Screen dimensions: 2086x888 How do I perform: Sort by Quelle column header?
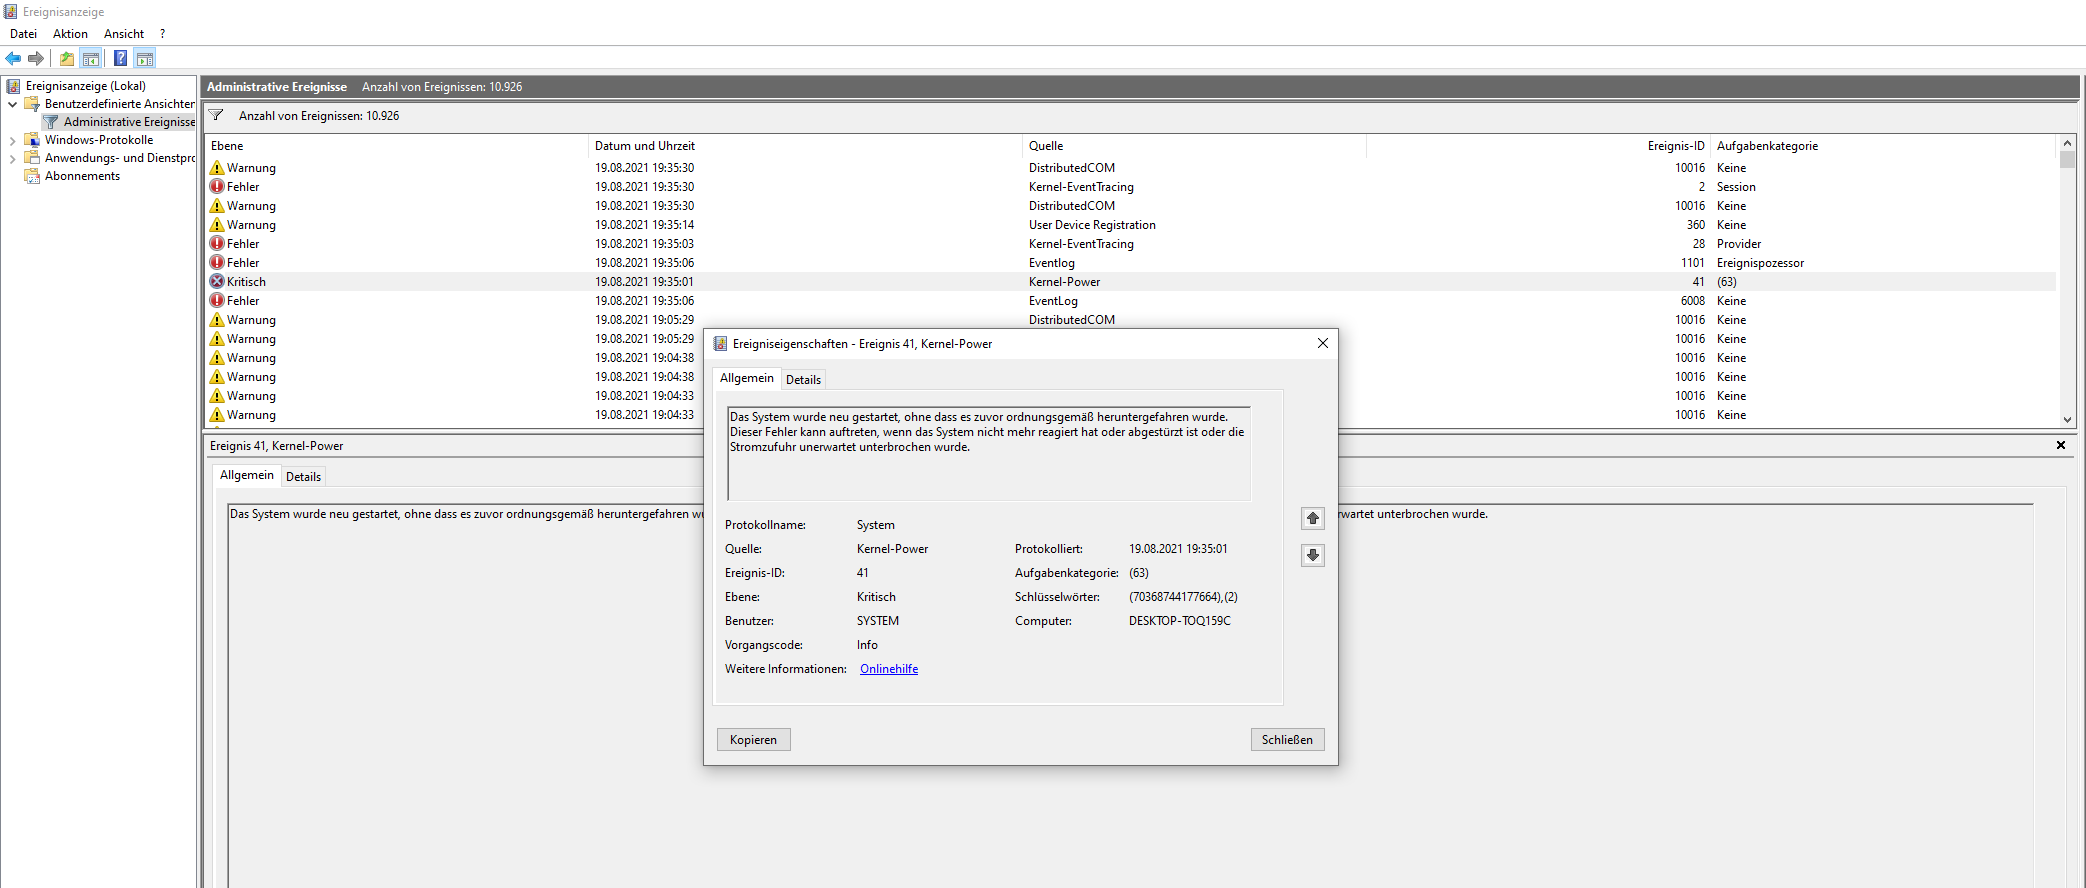coord(1194,146)
